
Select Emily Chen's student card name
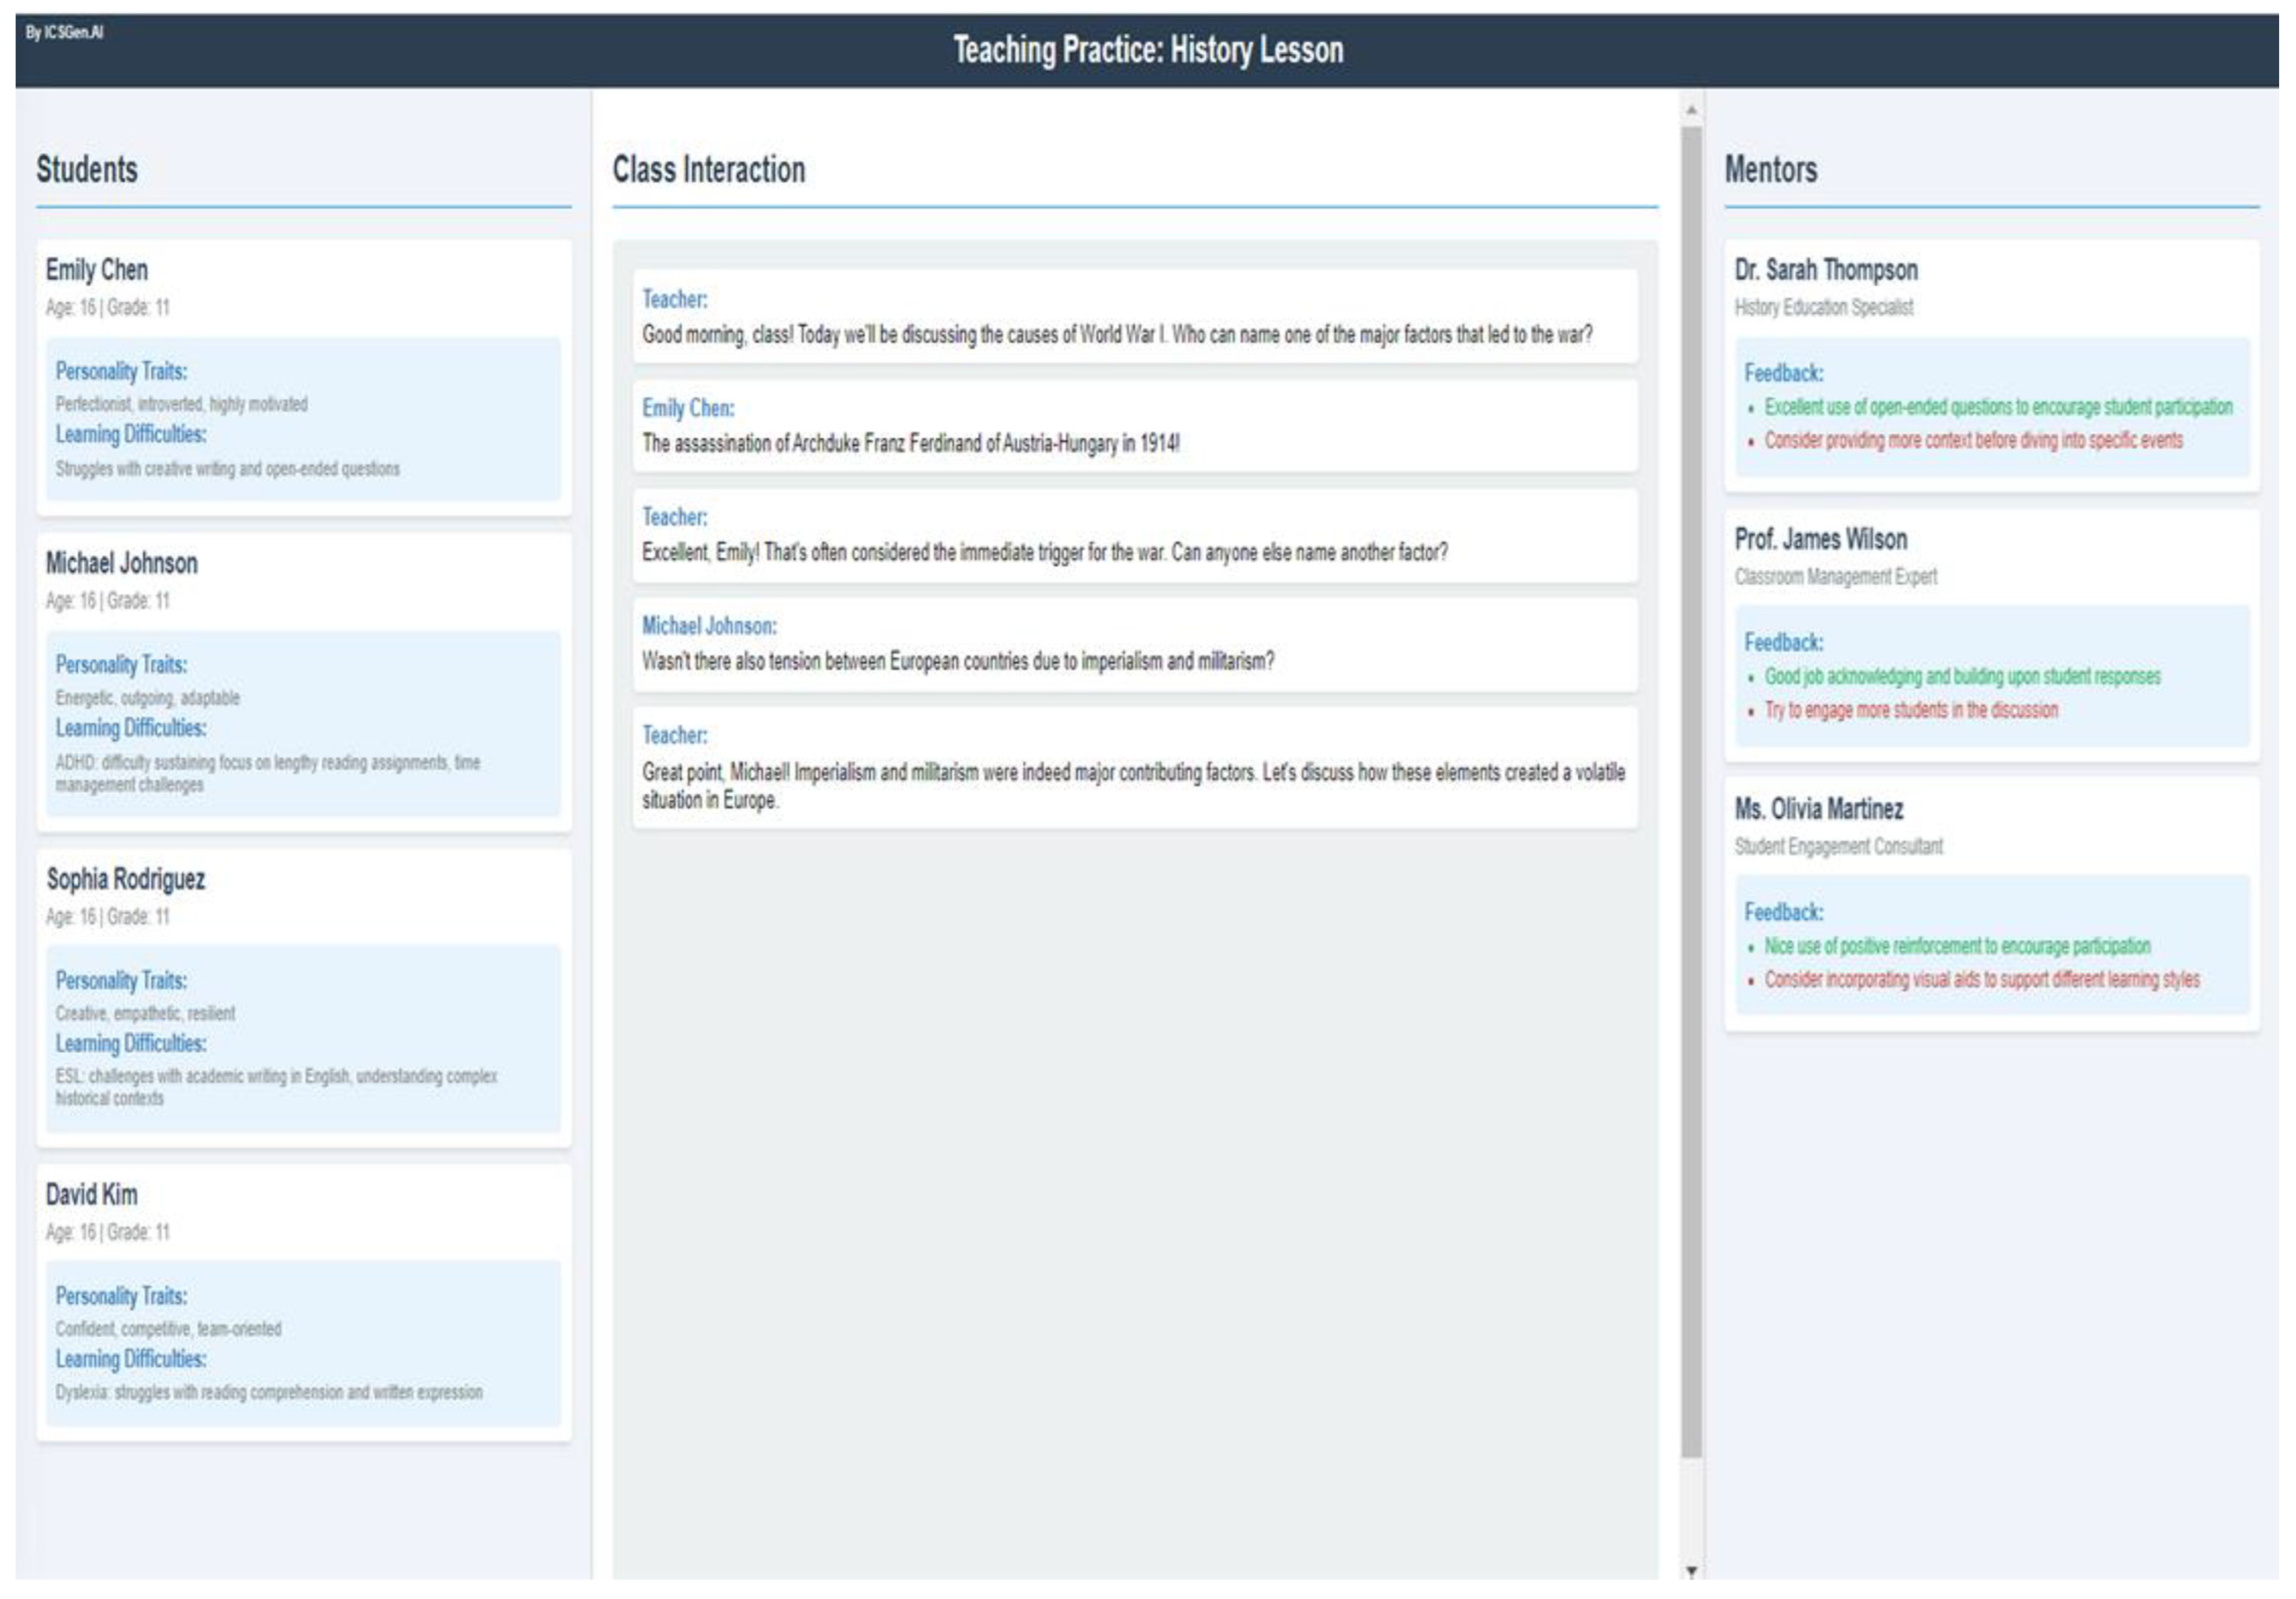click(x=97, y=270)
